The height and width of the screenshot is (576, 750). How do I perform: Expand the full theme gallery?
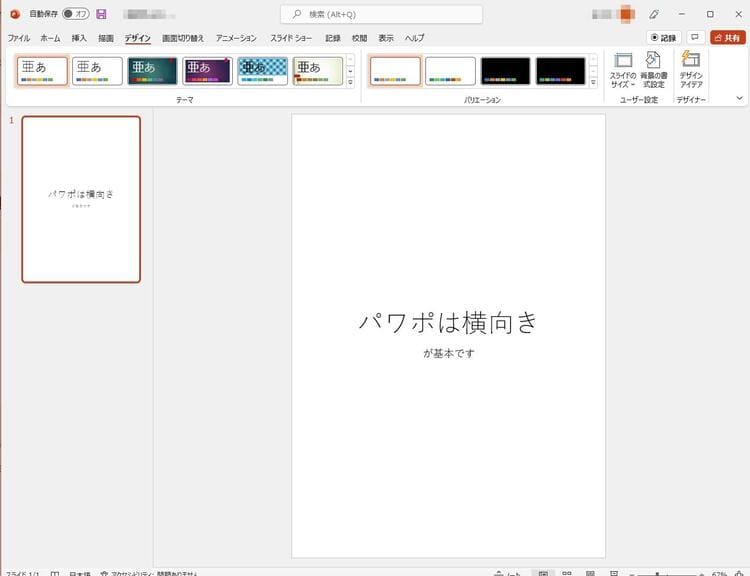351,82
